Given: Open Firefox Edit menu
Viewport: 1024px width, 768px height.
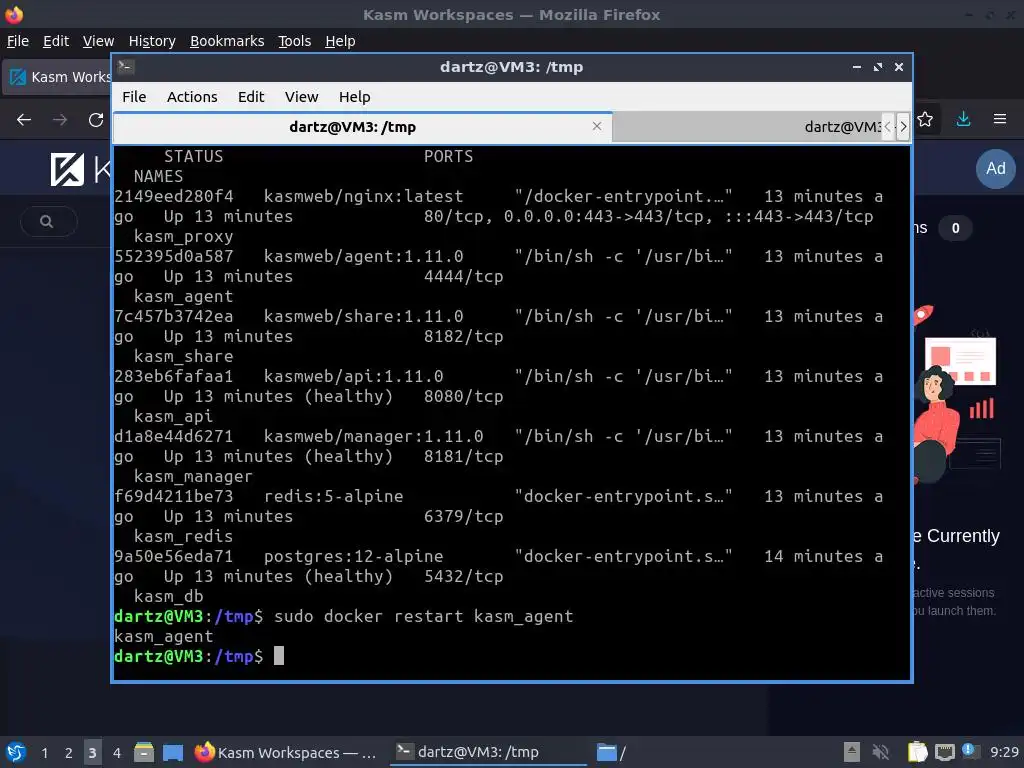Looking at the screenshot, I should tap(56, 41).
